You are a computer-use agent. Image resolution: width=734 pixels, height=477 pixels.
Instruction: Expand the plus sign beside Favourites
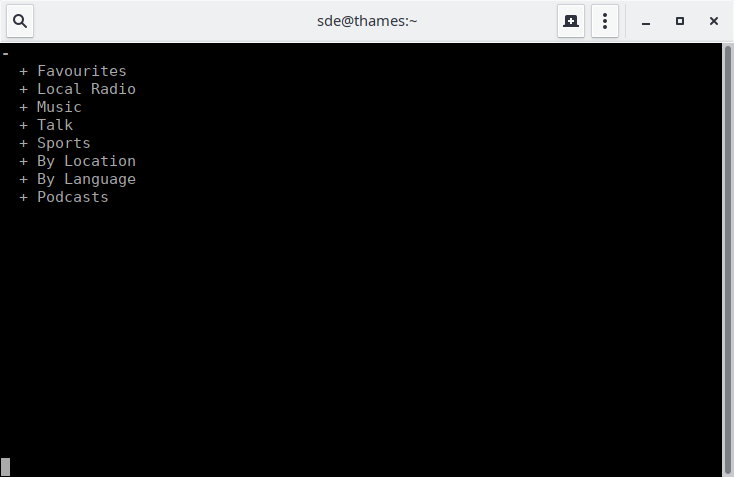point(23,72)
